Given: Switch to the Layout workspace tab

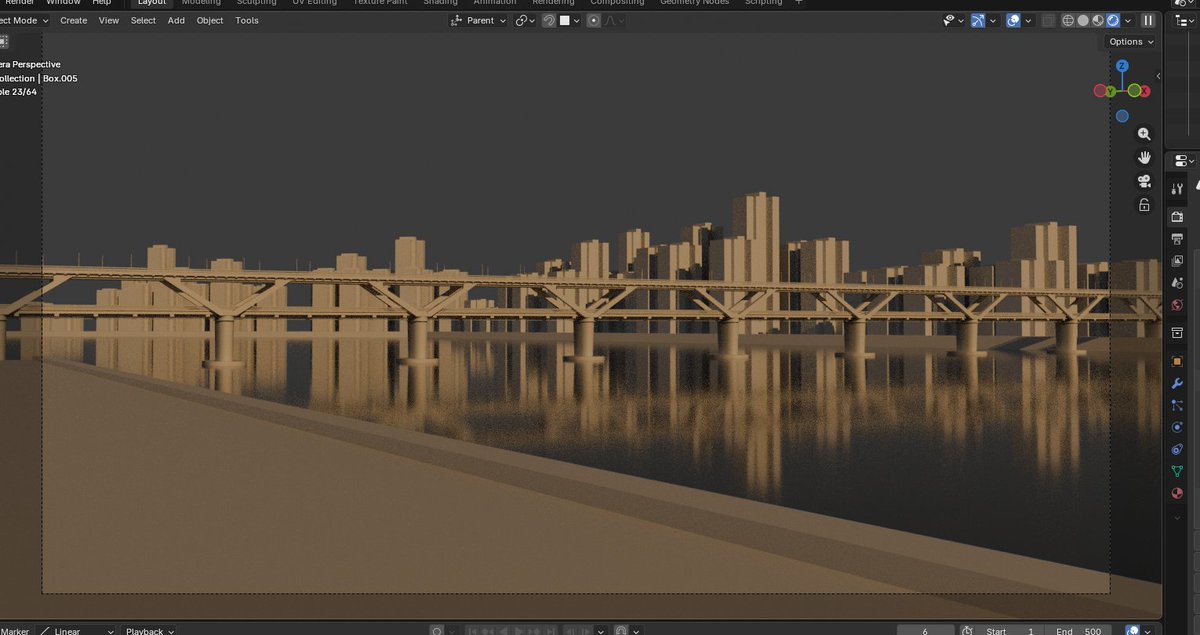Looking at the screenshot, I should point(152,3).
